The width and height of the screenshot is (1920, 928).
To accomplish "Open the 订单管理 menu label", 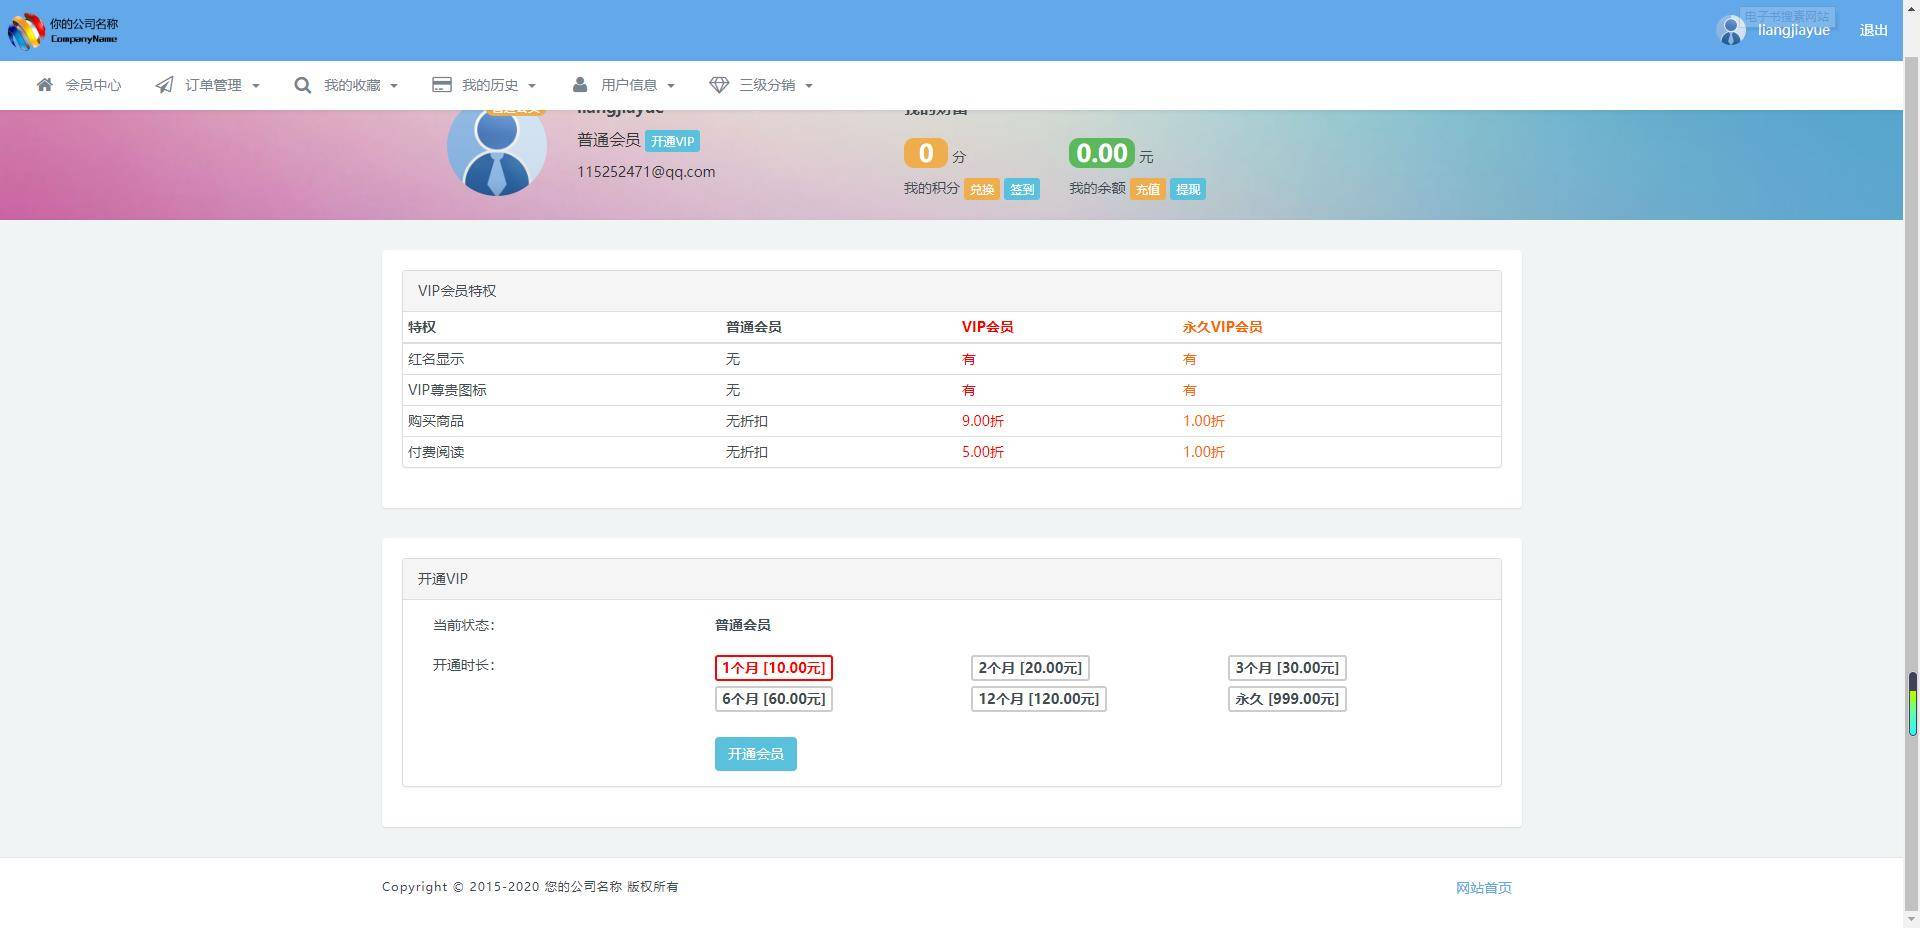I will pyautogui.click(x=213, y=85).
